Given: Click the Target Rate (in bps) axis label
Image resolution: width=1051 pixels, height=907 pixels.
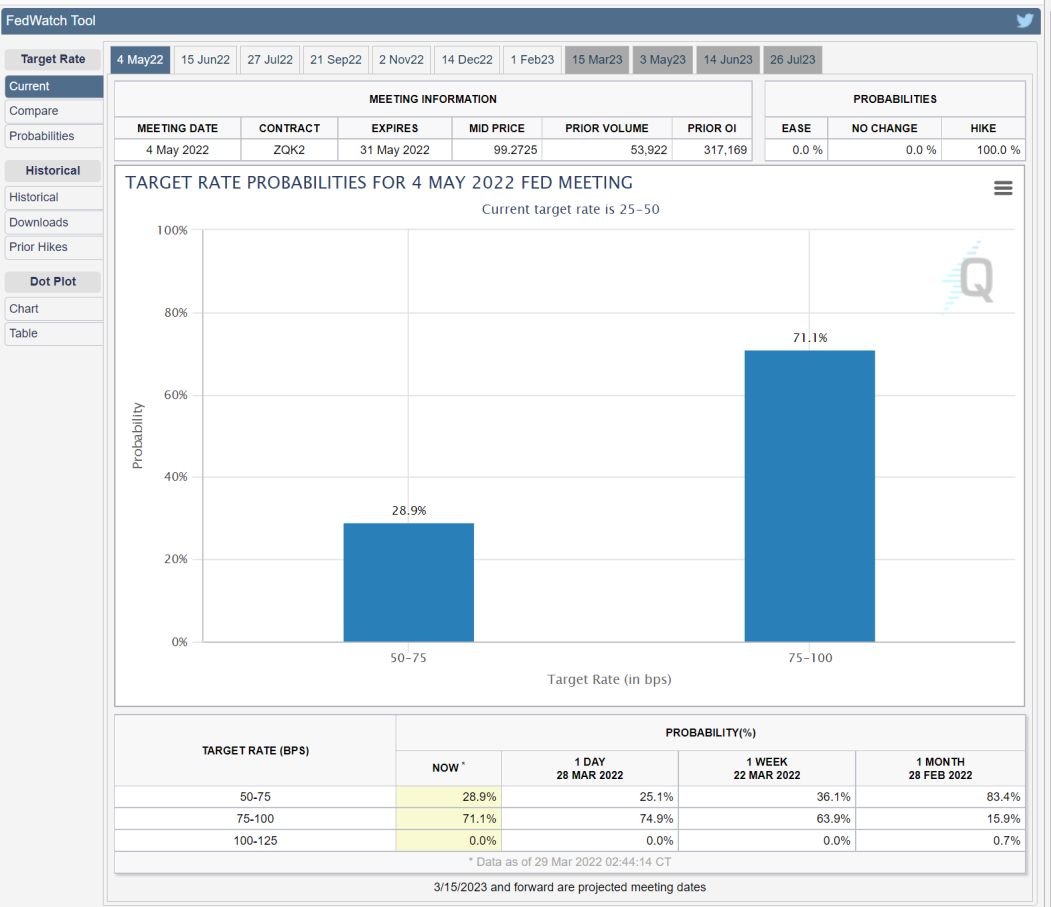Looking at the screenshot, I should [x=609, y=680].
